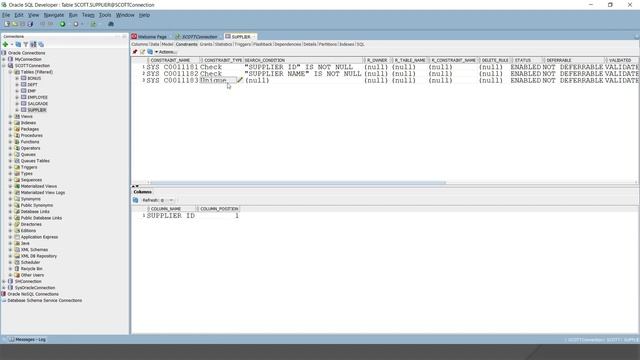Open the SQL sub-tab
The height and width of the screenshot is (360, 640).
click(360, 44)
